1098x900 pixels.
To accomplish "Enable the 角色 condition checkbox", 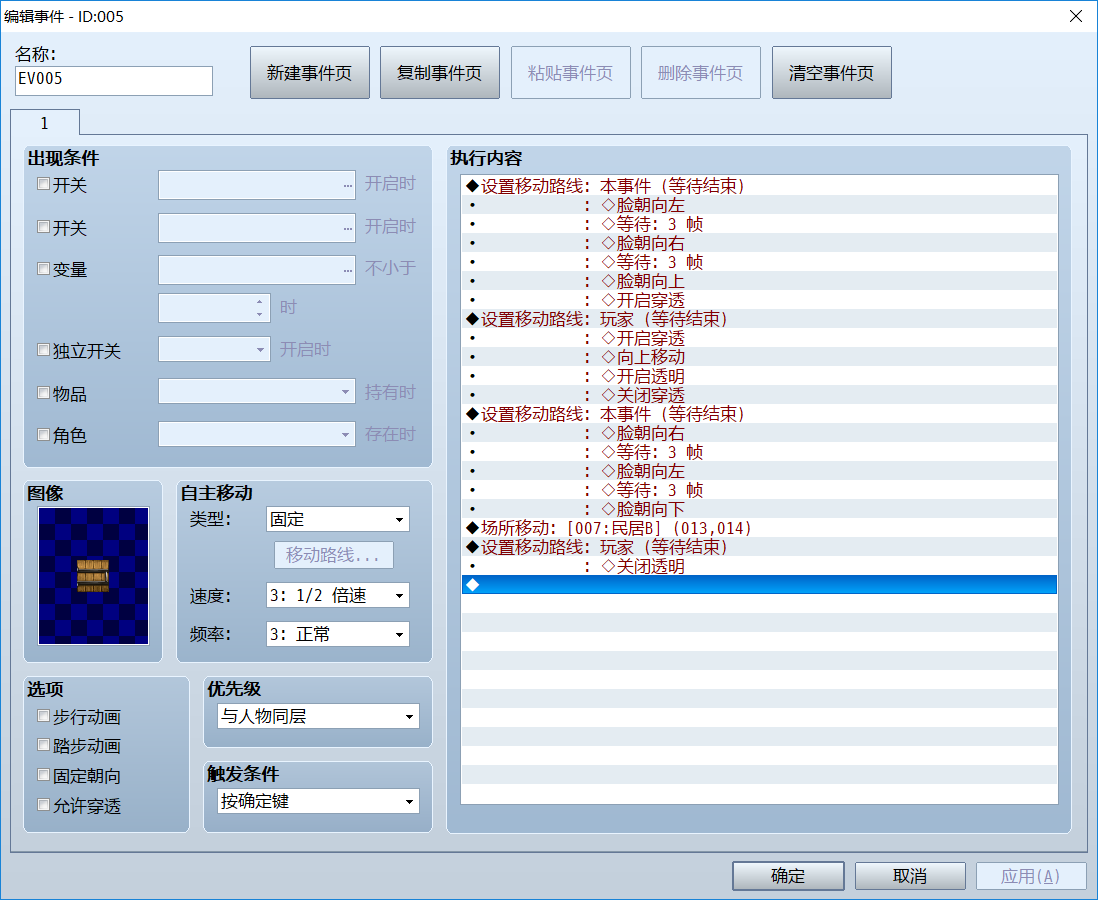I will click(x=43, y=435).
